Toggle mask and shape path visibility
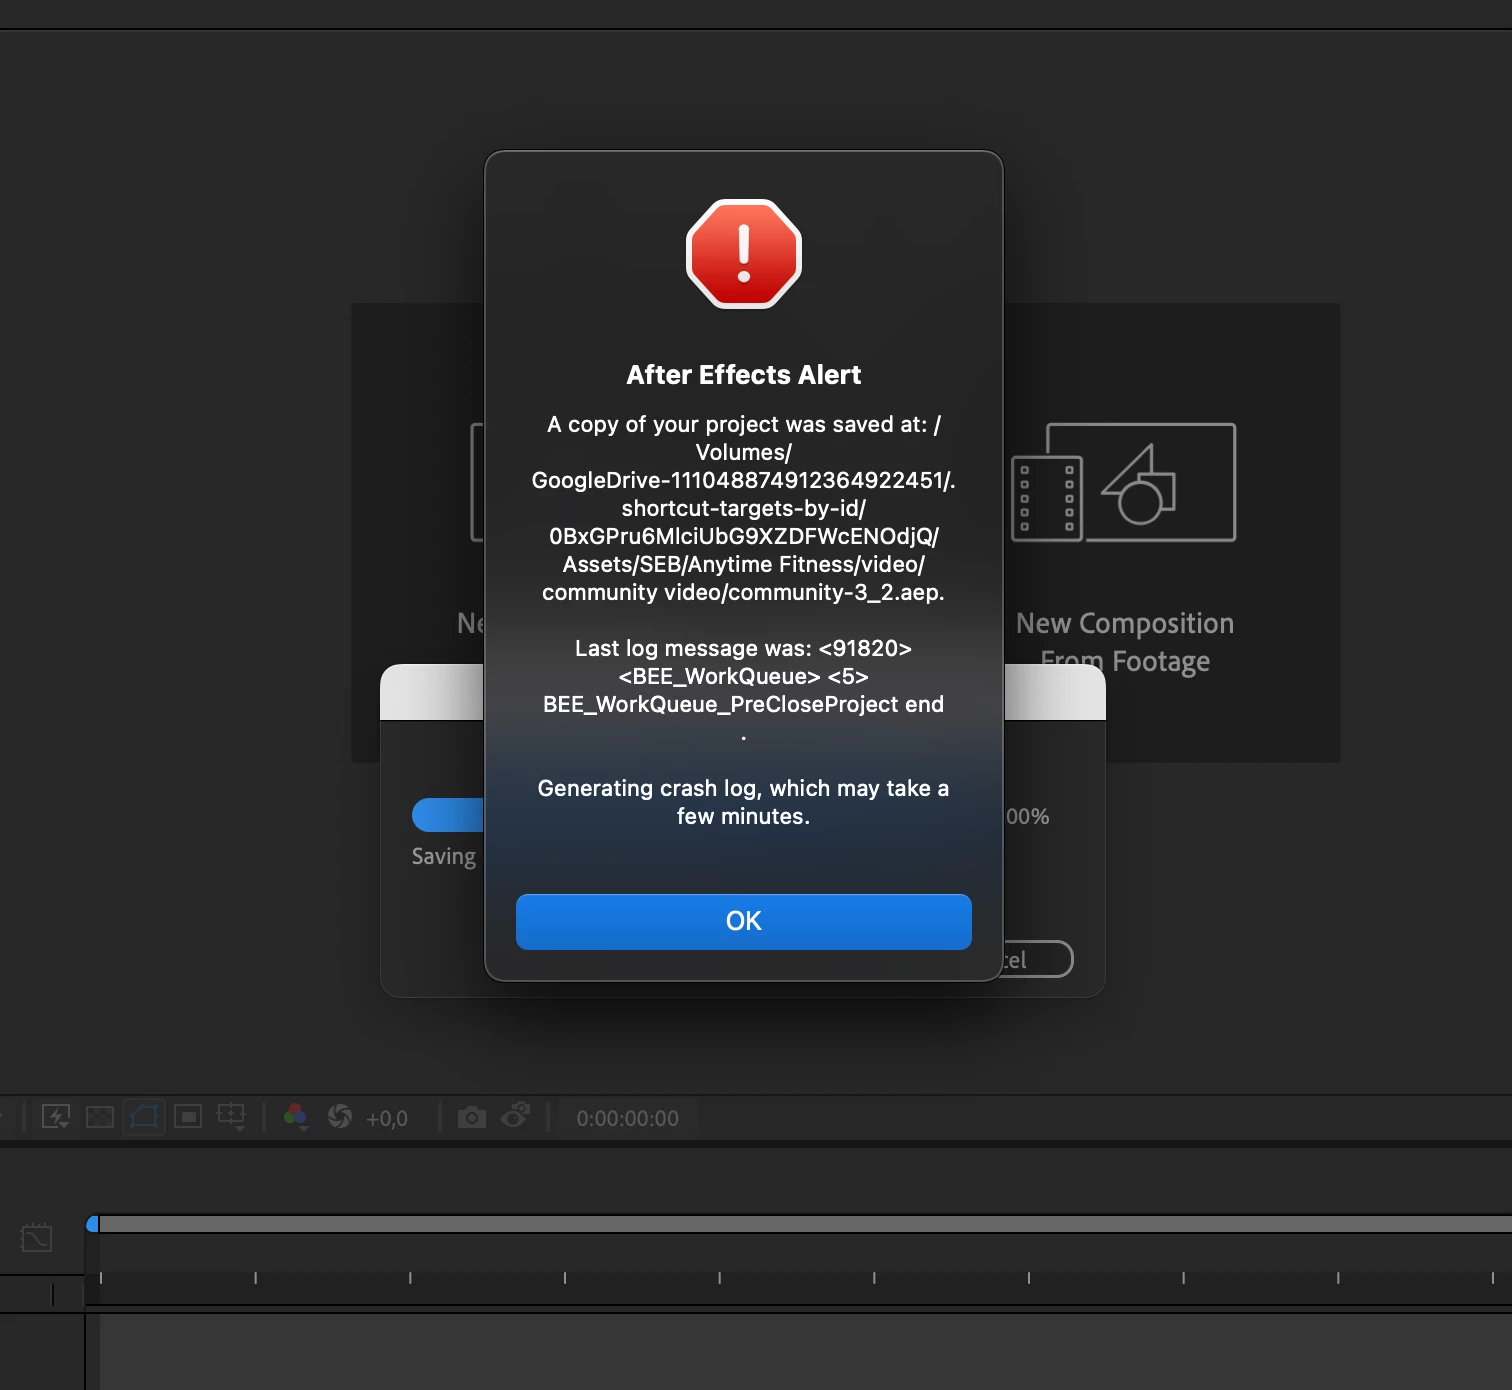 tap(144, 1117)
